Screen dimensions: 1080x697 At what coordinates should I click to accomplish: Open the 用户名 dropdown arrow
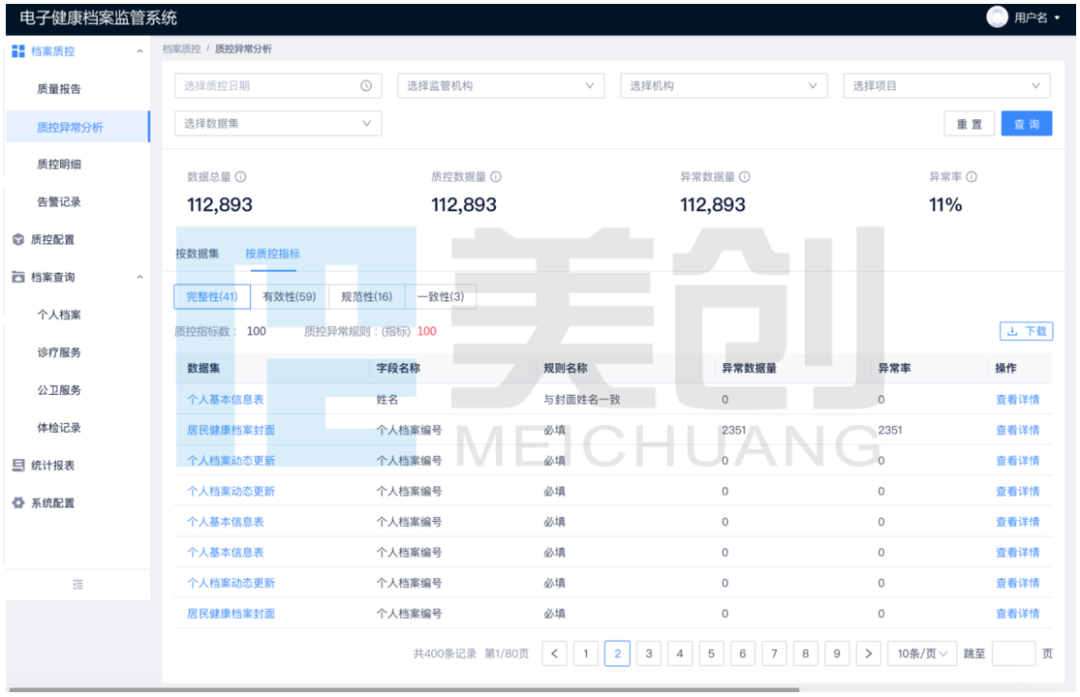(x=1057, y=18)
